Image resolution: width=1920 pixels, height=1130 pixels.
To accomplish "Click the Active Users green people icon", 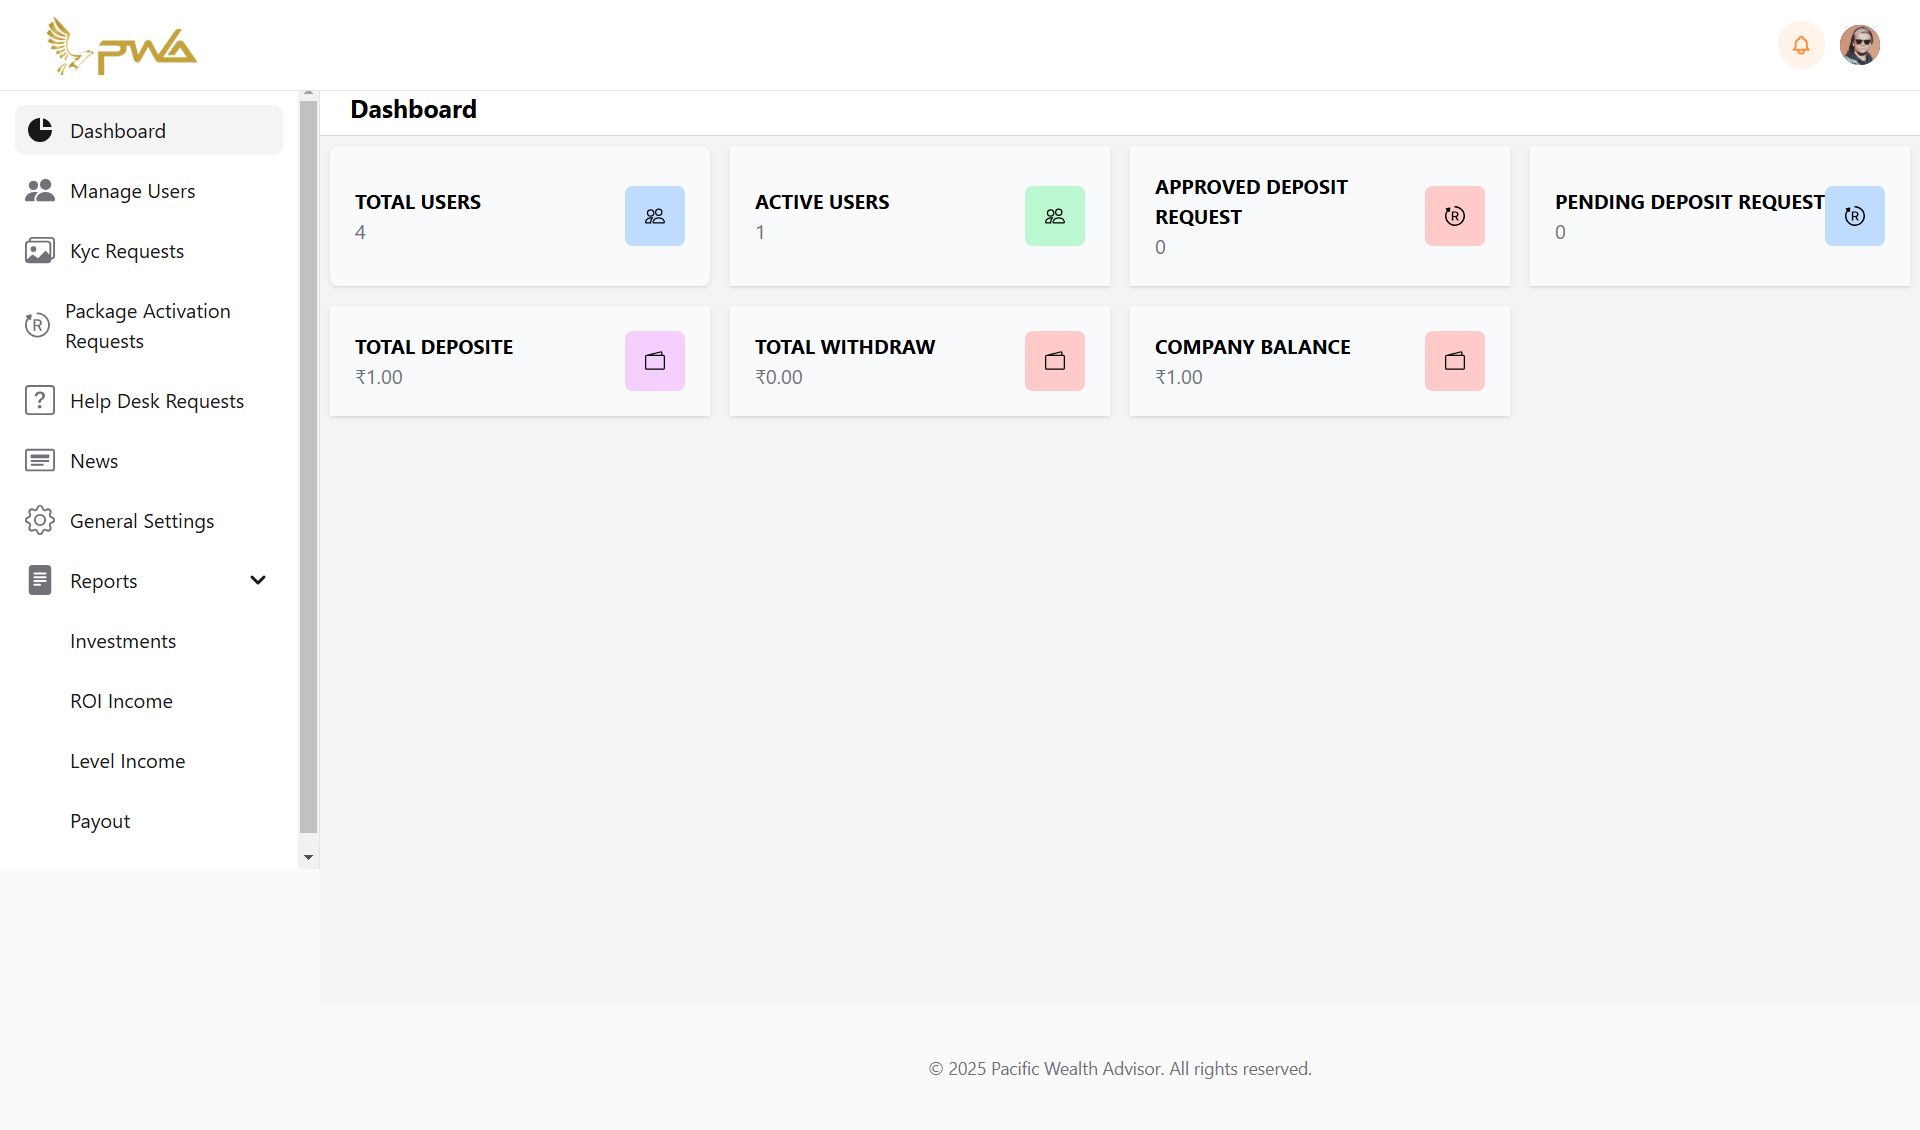I will click(1054, 216).
